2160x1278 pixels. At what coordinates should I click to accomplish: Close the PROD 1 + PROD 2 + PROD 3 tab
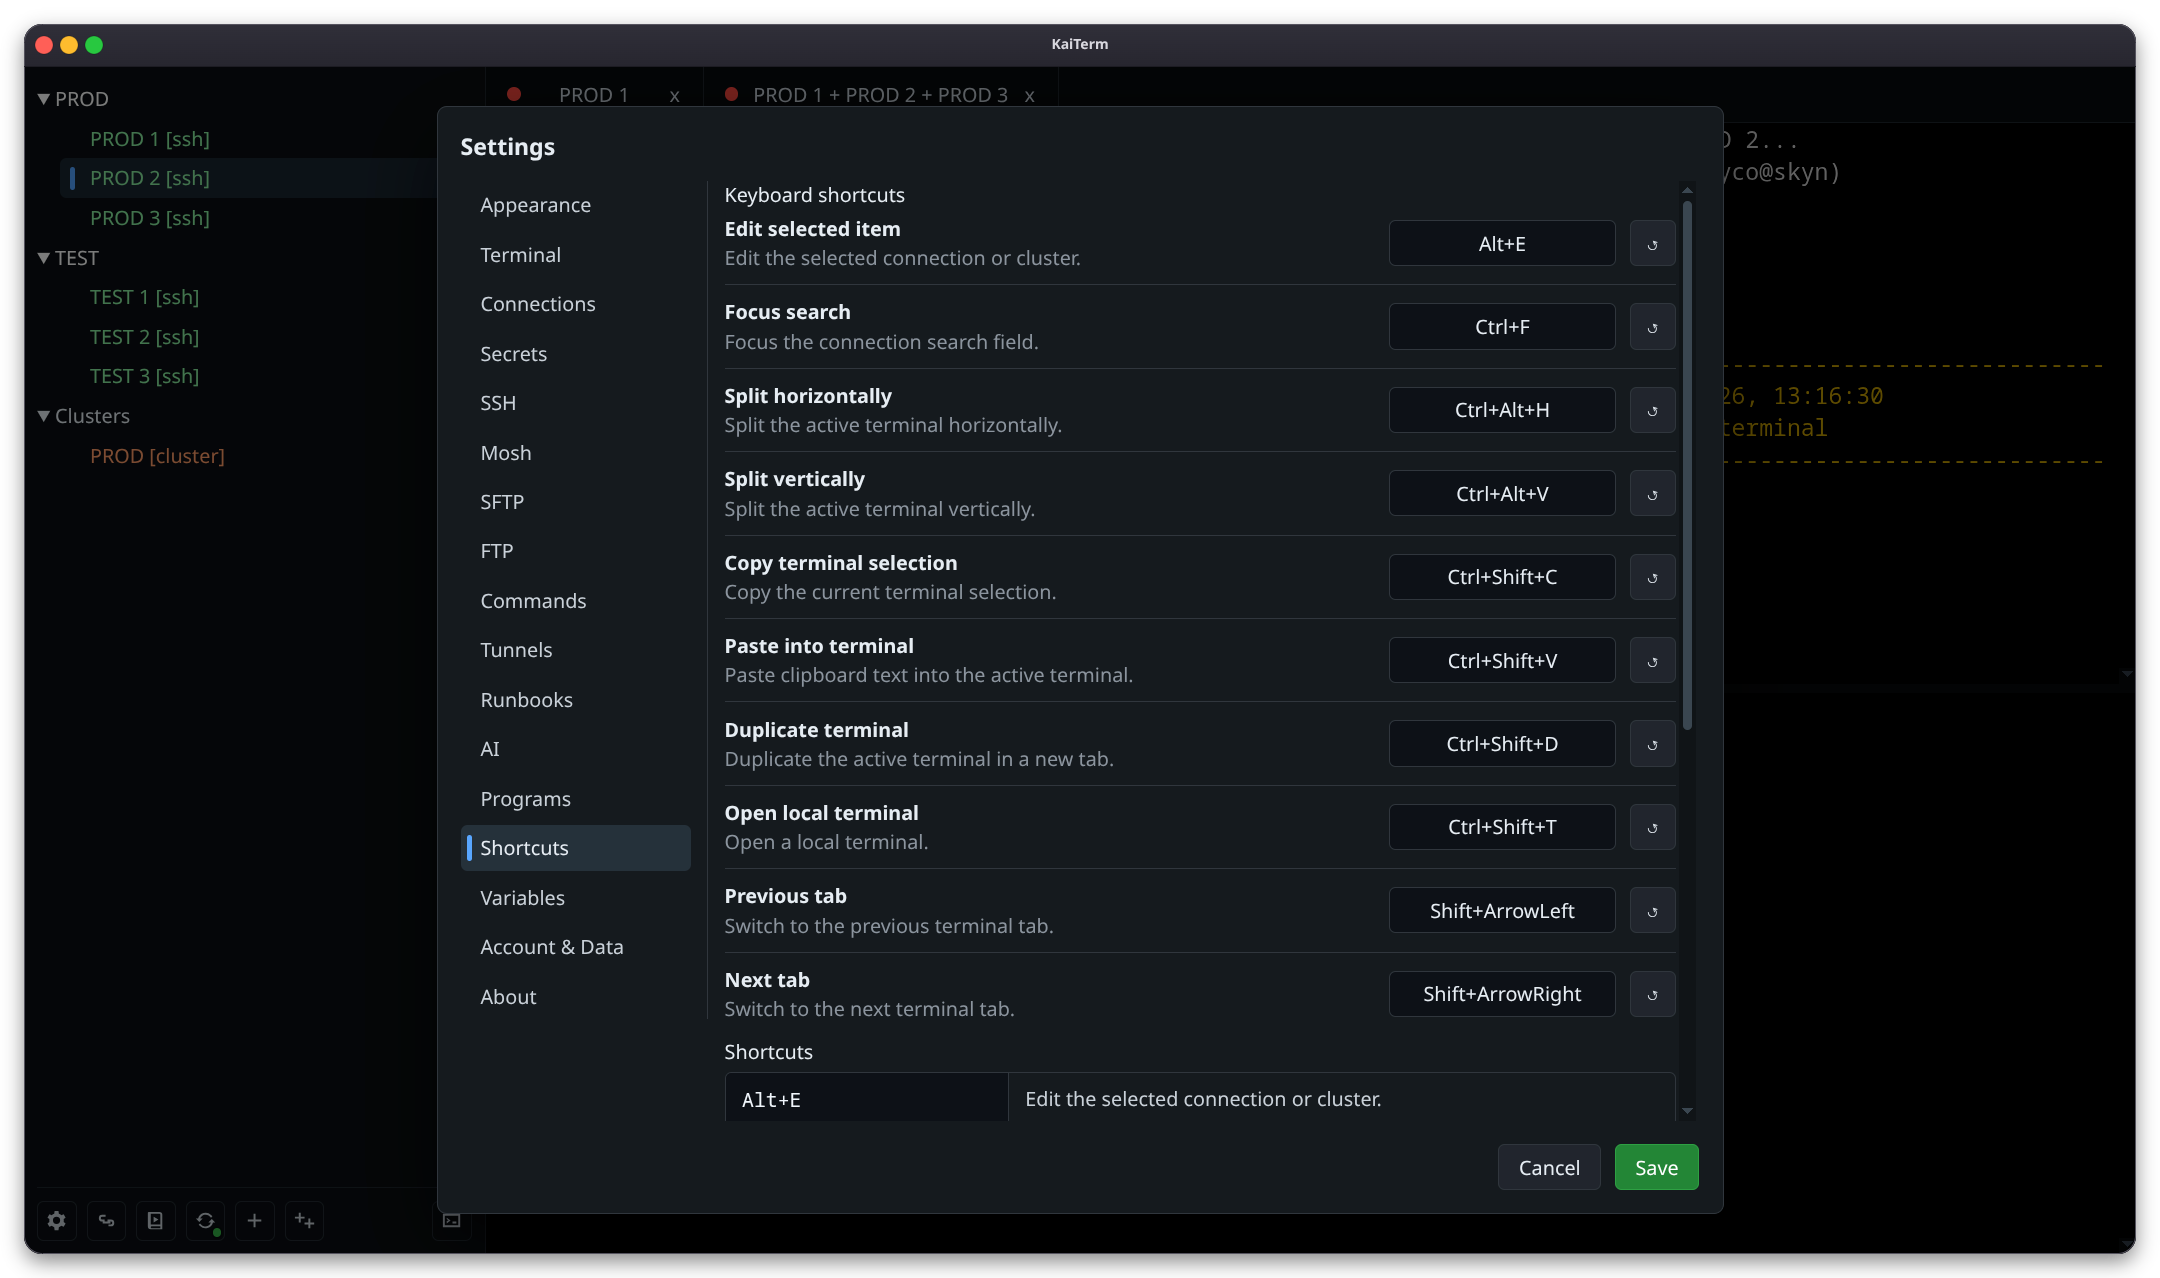click(x=1029, y=96)
